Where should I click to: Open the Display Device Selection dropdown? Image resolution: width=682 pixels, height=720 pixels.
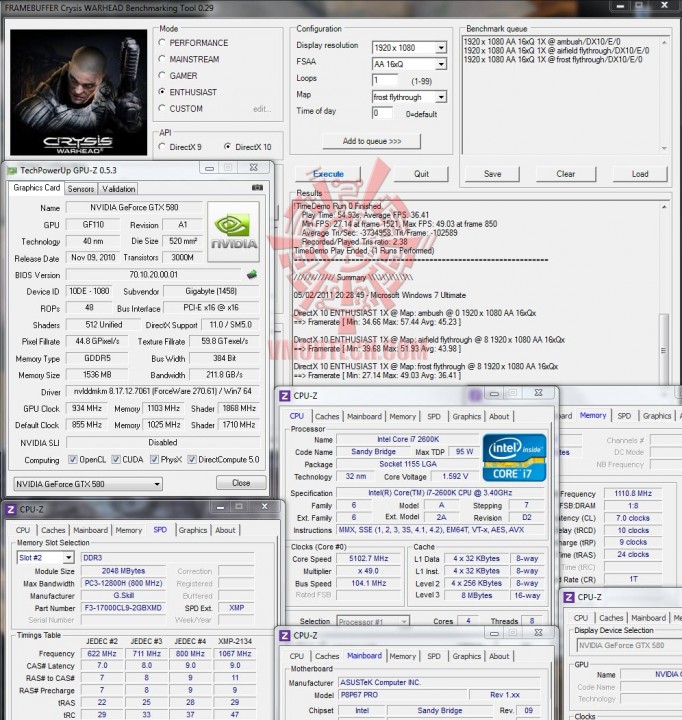tap(629, 645)
